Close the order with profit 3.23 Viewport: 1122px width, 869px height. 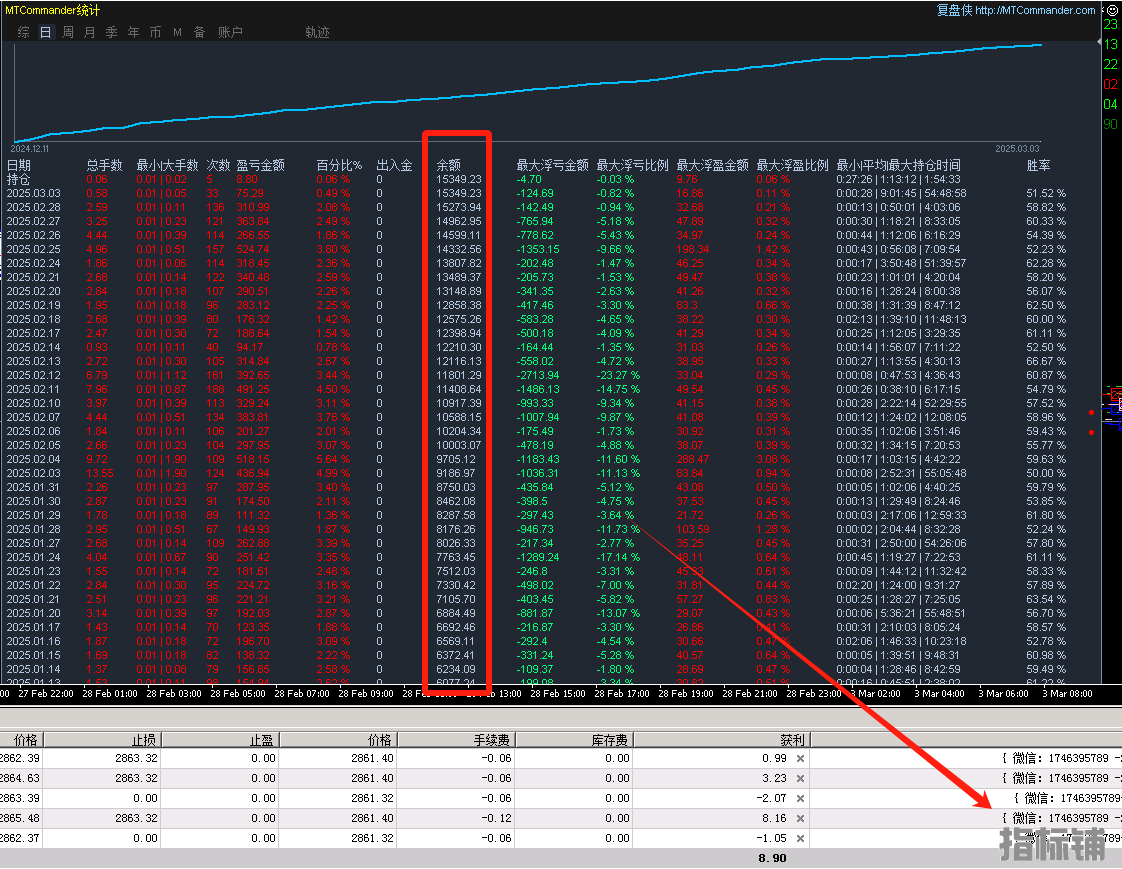(801, 778)
